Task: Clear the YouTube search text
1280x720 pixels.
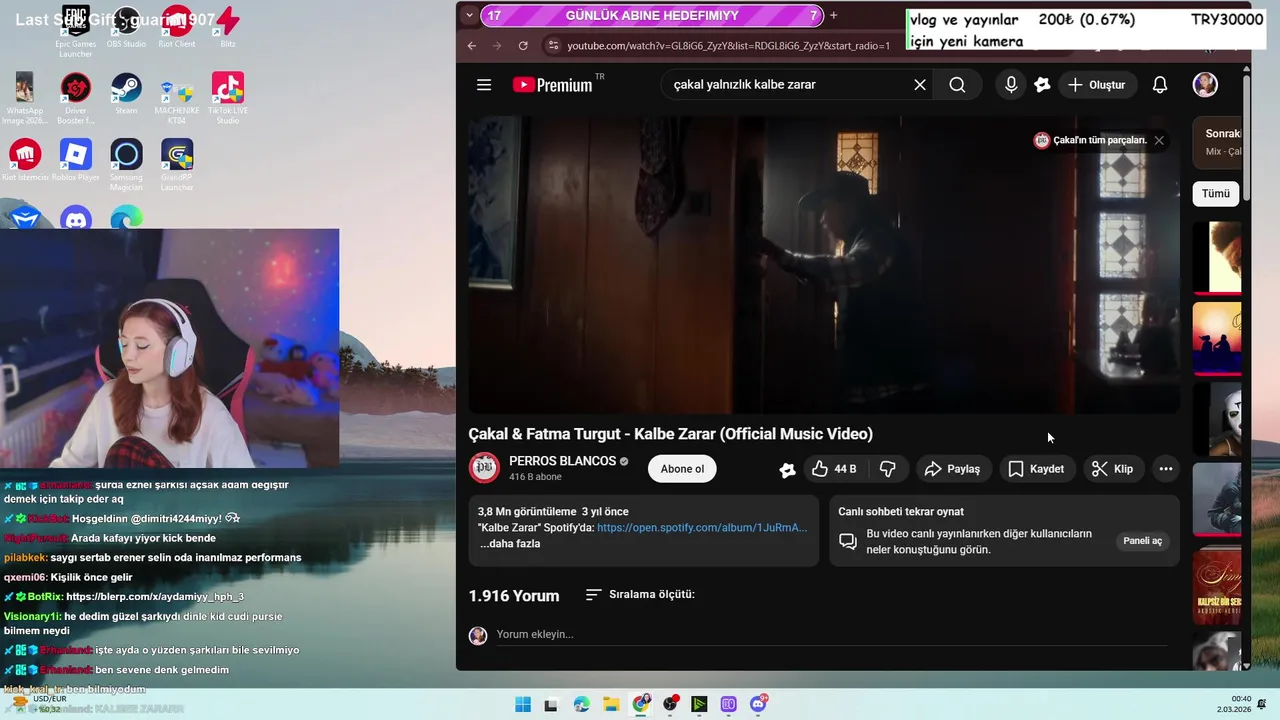Action: click(x=920, y=85)
